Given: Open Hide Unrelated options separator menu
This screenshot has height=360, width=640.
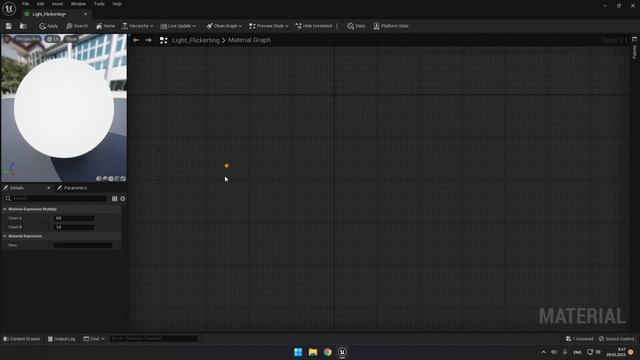Looking at the screenshot, I should click(337, 26).
